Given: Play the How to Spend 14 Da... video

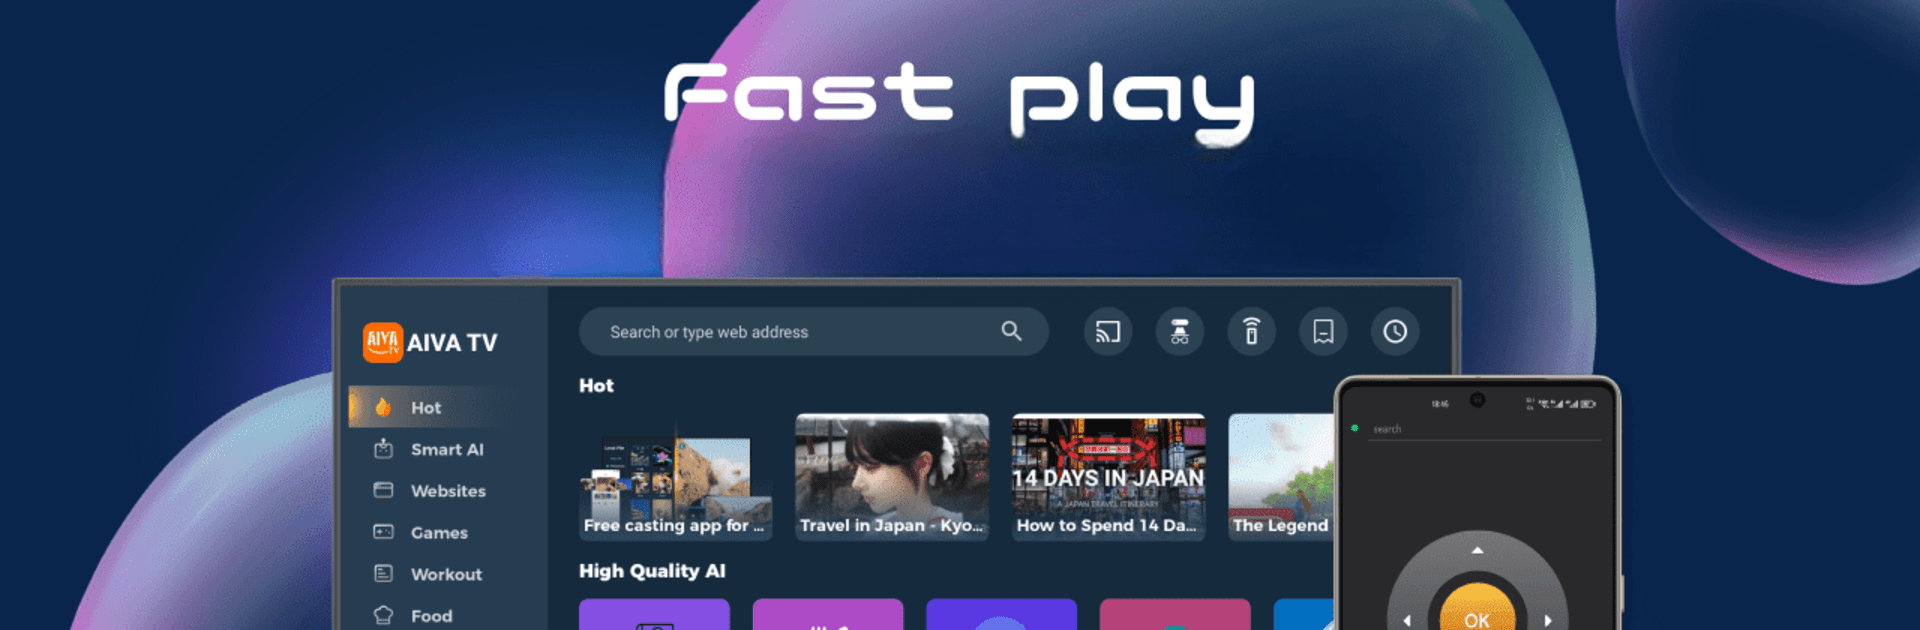Looking at the screenshot, I should [1108, 478].
